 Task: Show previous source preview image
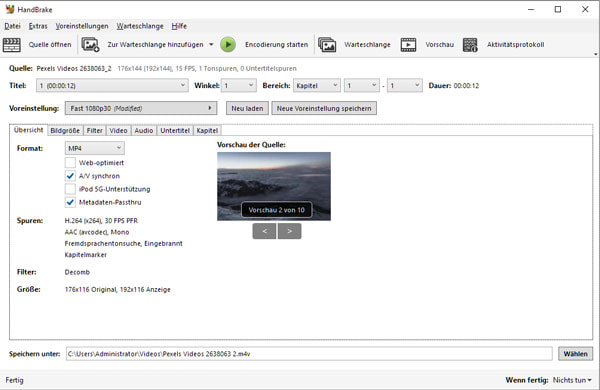(x=264, y=231)
